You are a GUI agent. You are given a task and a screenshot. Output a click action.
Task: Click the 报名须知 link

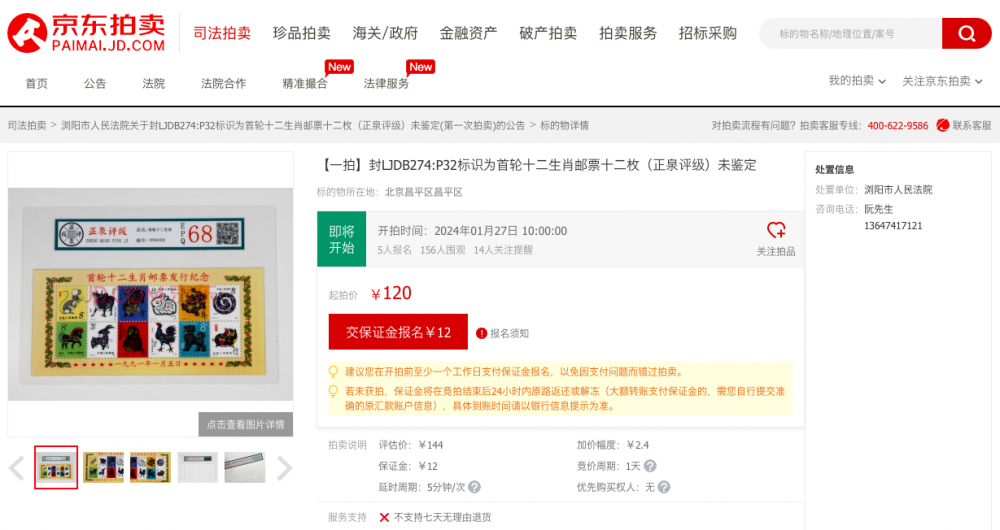coord(509,333)
